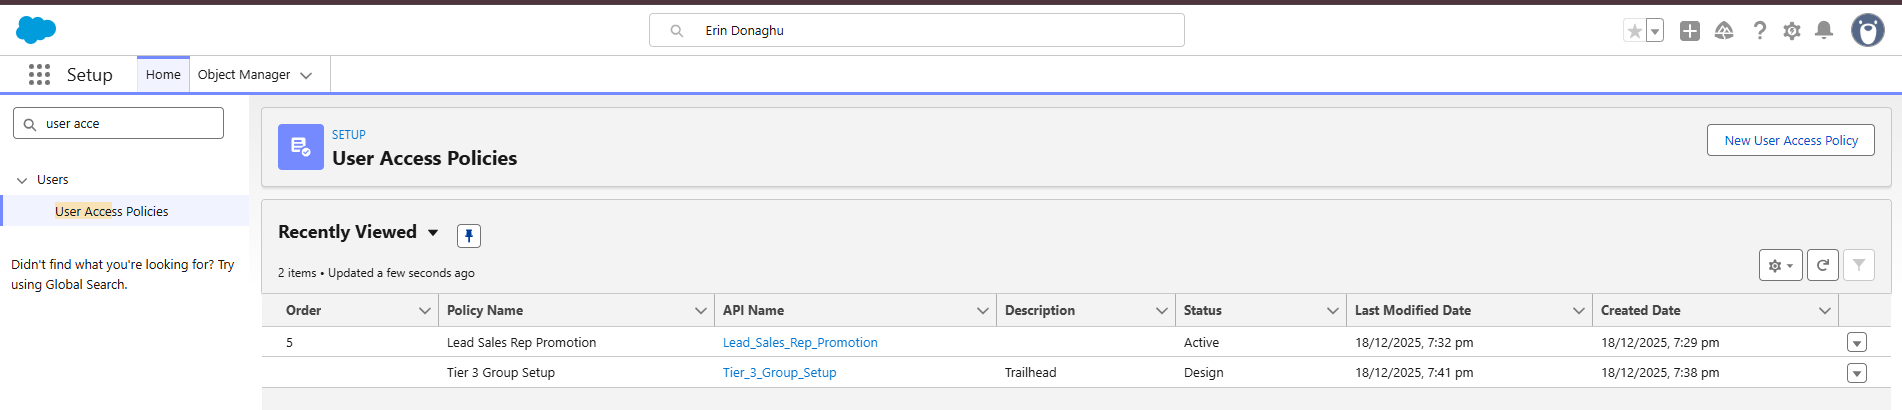This screenshot has height=410, width=1902.
Task: Open the Setup gear menu
Action: click(1791, 31)
